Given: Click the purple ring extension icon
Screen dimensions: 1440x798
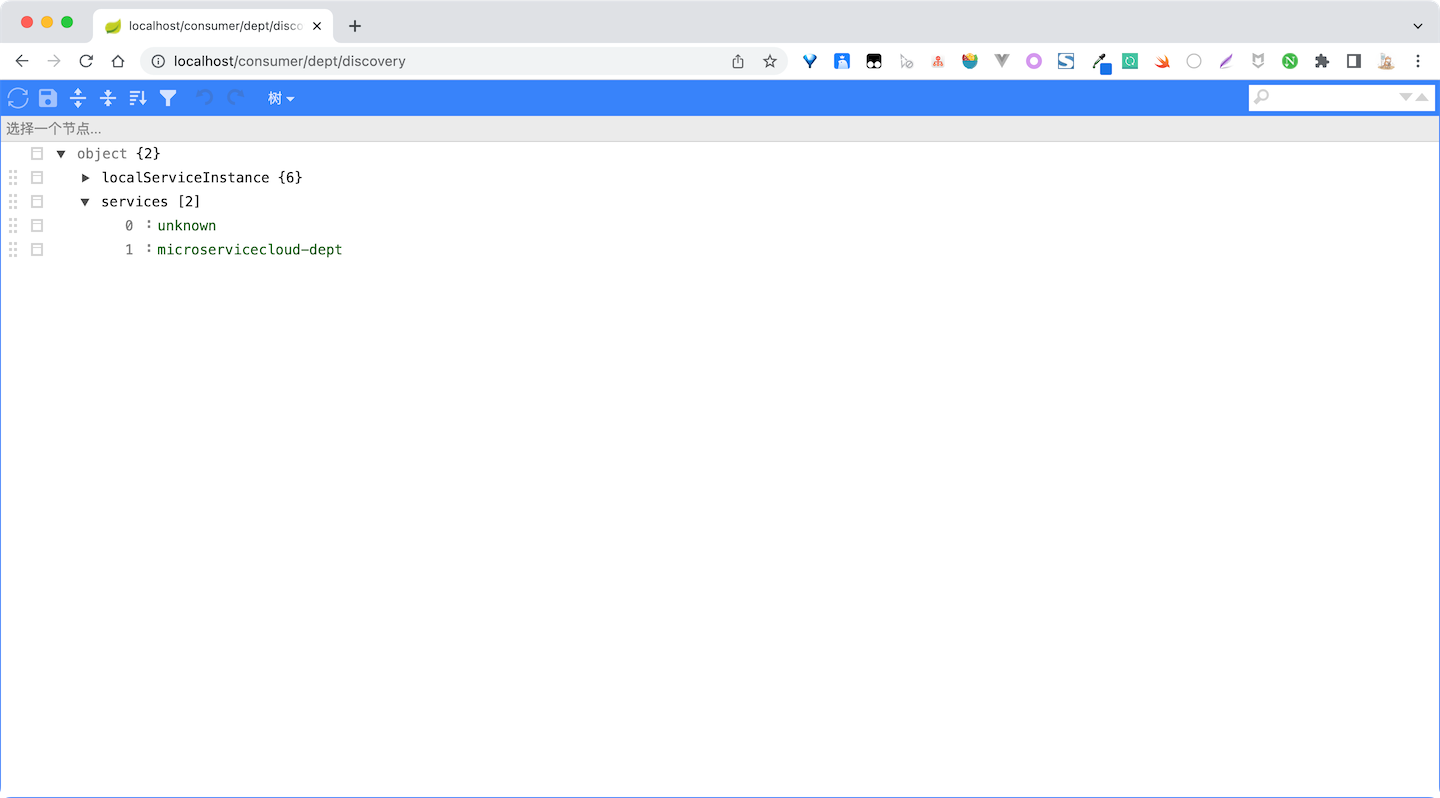Looking at the screenshot, I should (1034, 61).
